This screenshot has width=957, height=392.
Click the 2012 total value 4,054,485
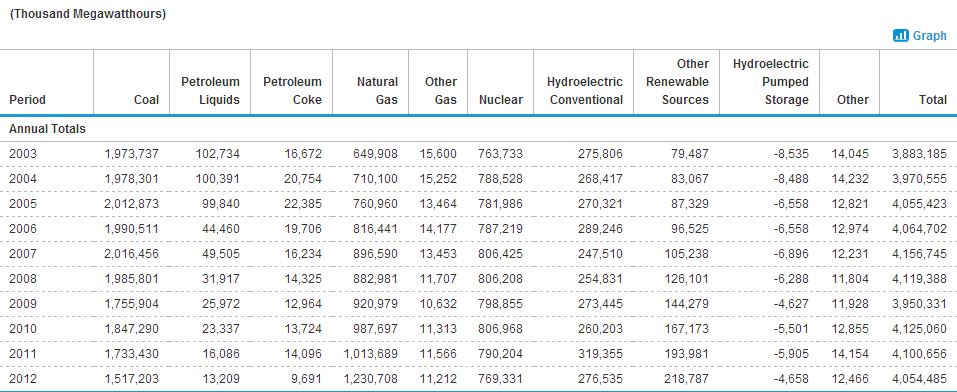coord(920,379)
